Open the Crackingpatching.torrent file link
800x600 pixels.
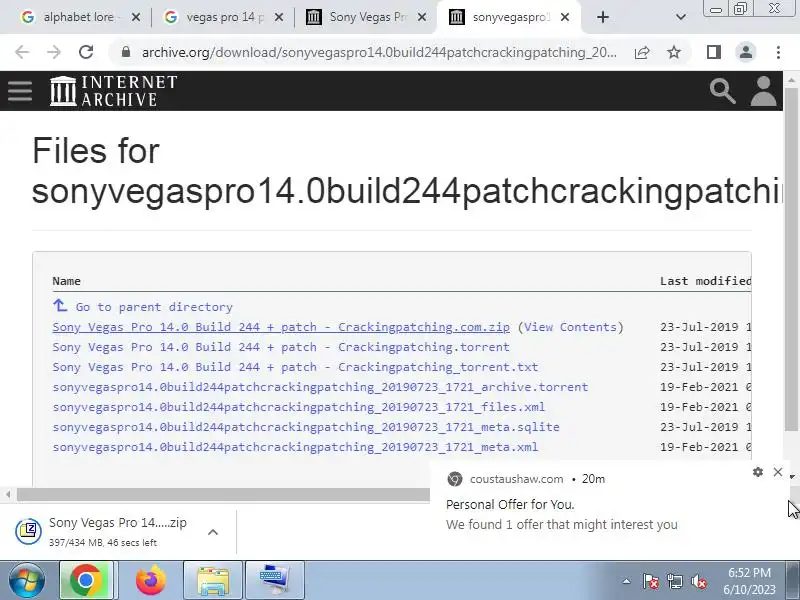click(x=281, y=347)
